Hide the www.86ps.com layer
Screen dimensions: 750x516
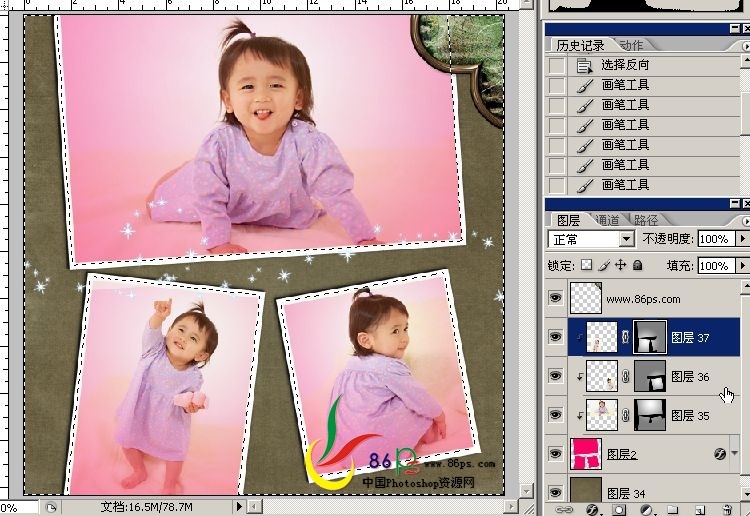(555, 298)
